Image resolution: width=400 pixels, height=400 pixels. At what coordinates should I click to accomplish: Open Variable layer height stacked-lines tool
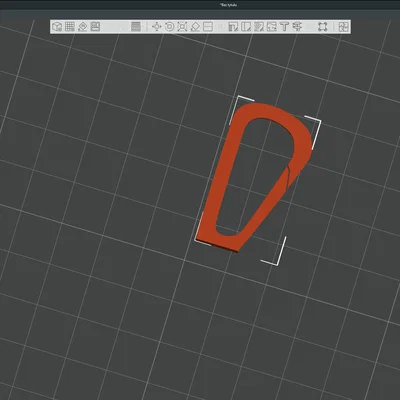click(135, 27)
